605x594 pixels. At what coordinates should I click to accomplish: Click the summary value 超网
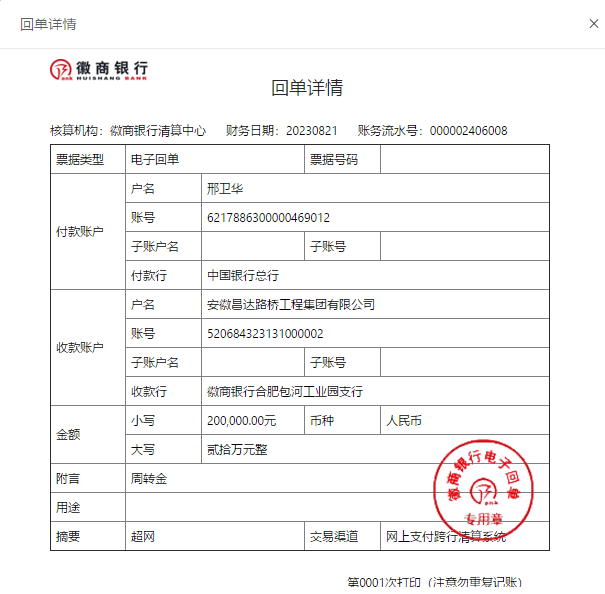point(143,537)
